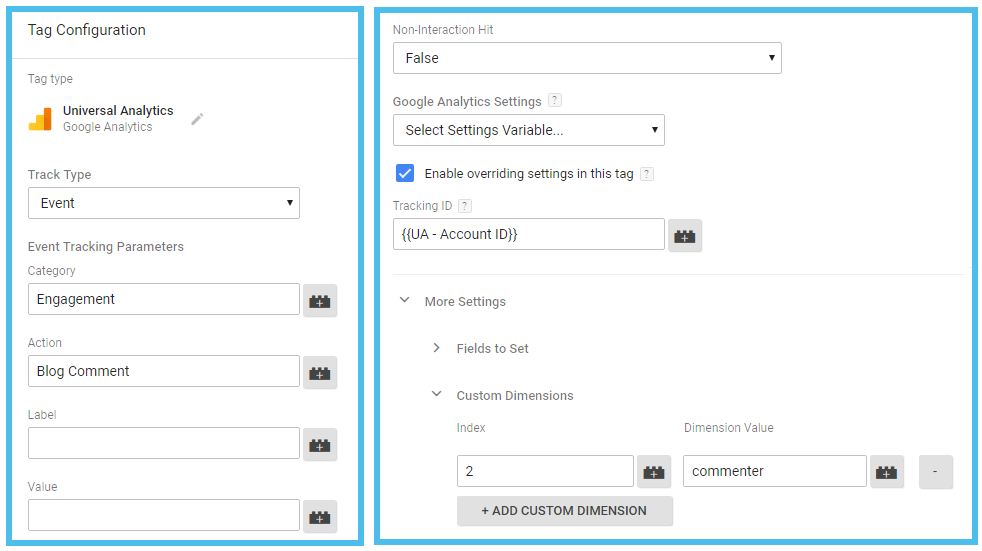Click variable picker icon beside Label field
This screenshot has width=982, height=551.
320,444
